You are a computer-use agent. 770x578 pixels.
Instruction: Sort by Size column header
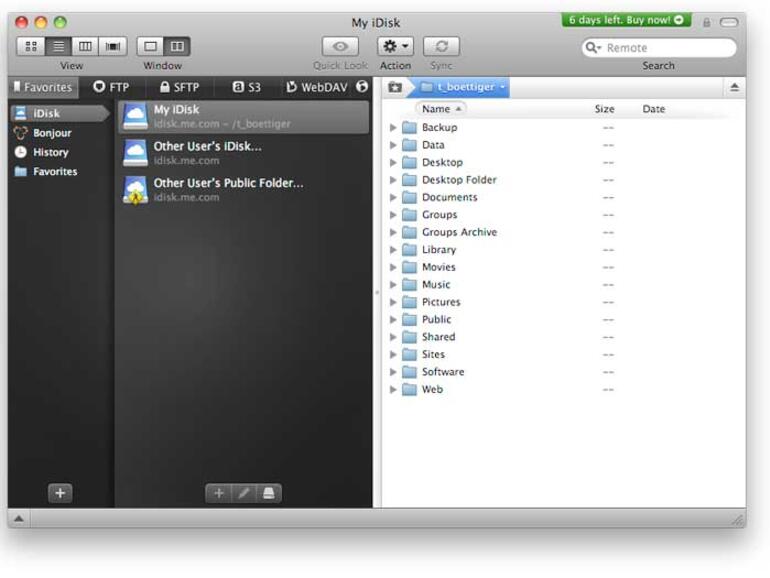(605, 109)
